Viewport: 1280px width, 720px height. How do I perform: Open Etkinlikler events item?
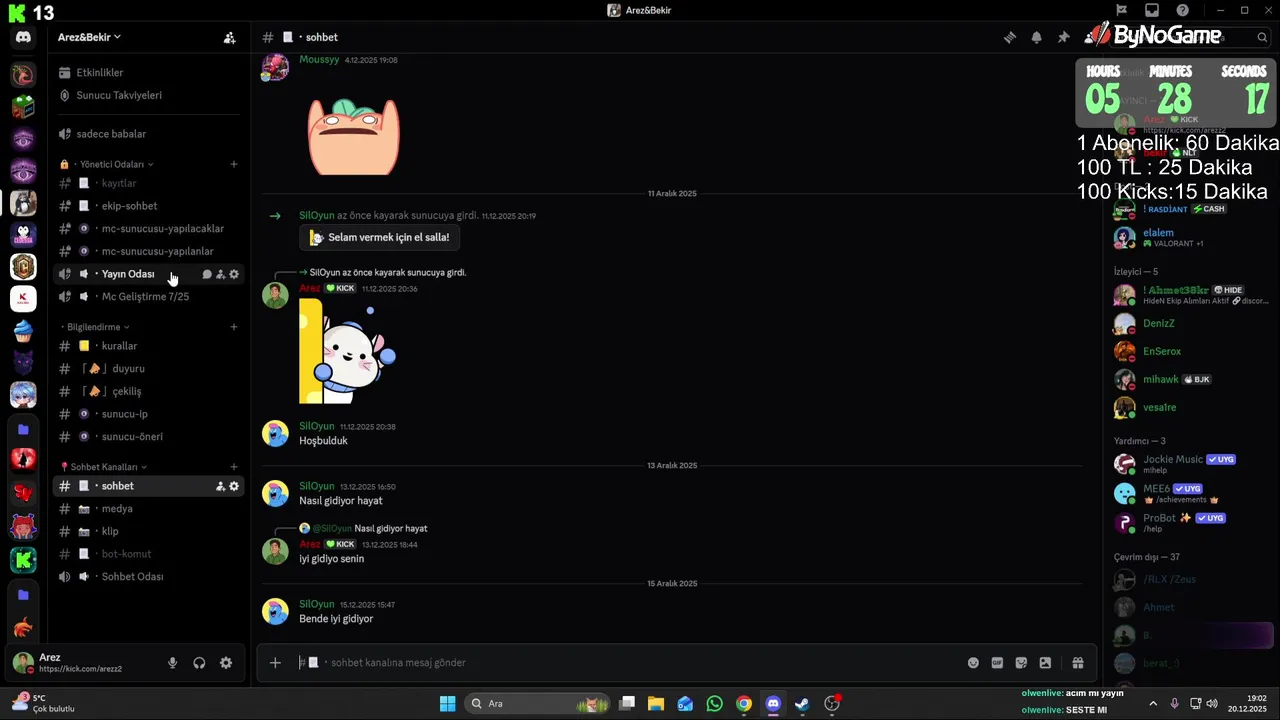coord(149,73)
